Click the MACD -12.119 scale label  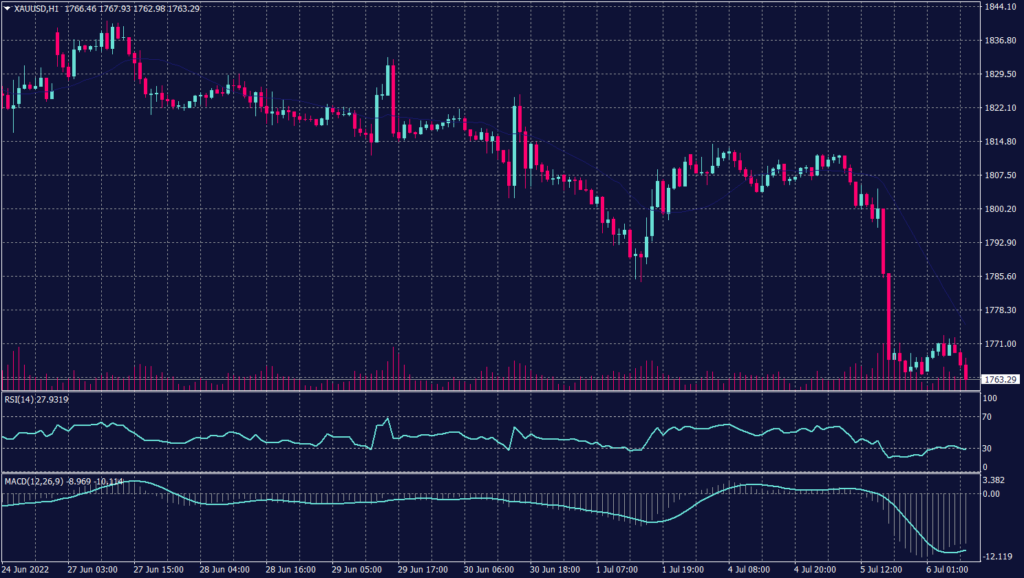point(998,556)
